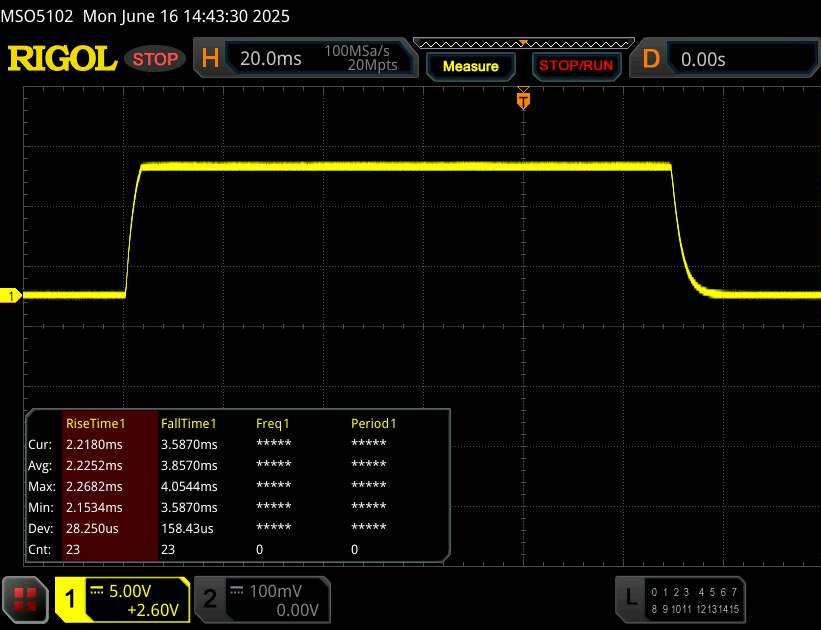
Task: Click the rise time deviation 28.250us
Action: point(92,528)
